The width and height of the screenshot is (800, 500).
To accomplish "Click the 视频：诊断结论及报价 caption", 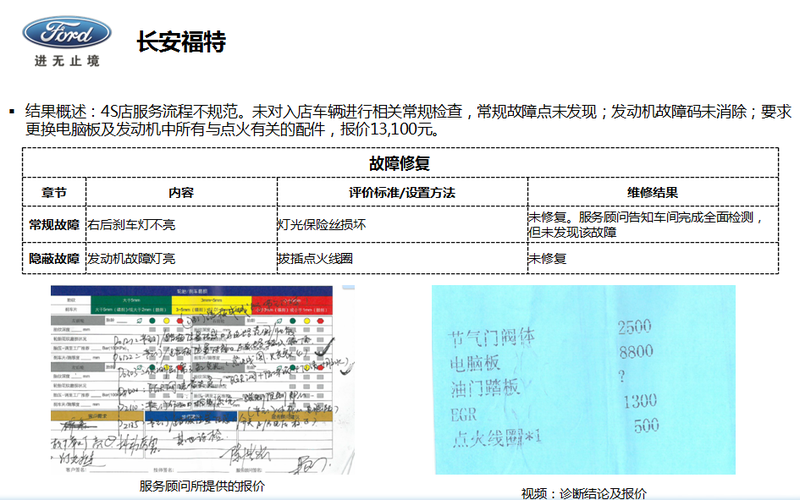I will pyautogui.click(x=584, y=493).
